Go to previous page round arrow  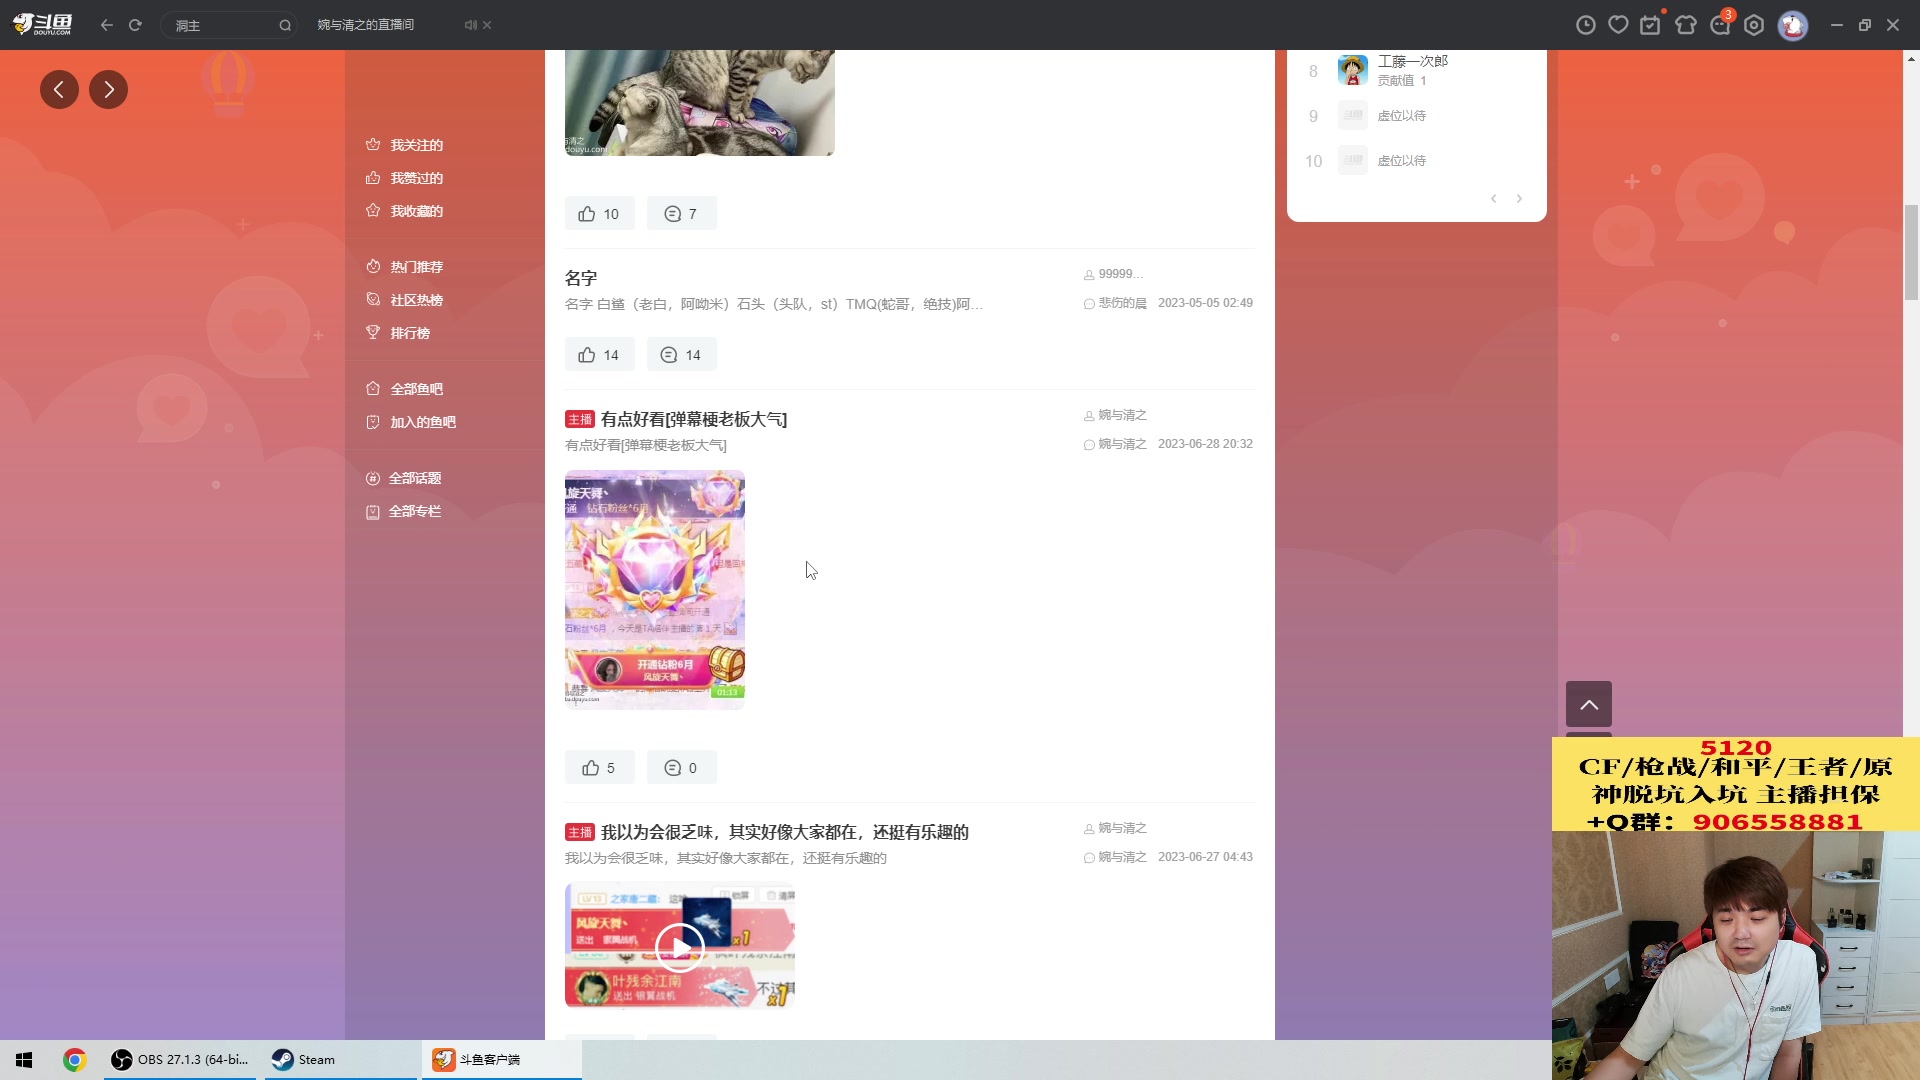(59, 90)
